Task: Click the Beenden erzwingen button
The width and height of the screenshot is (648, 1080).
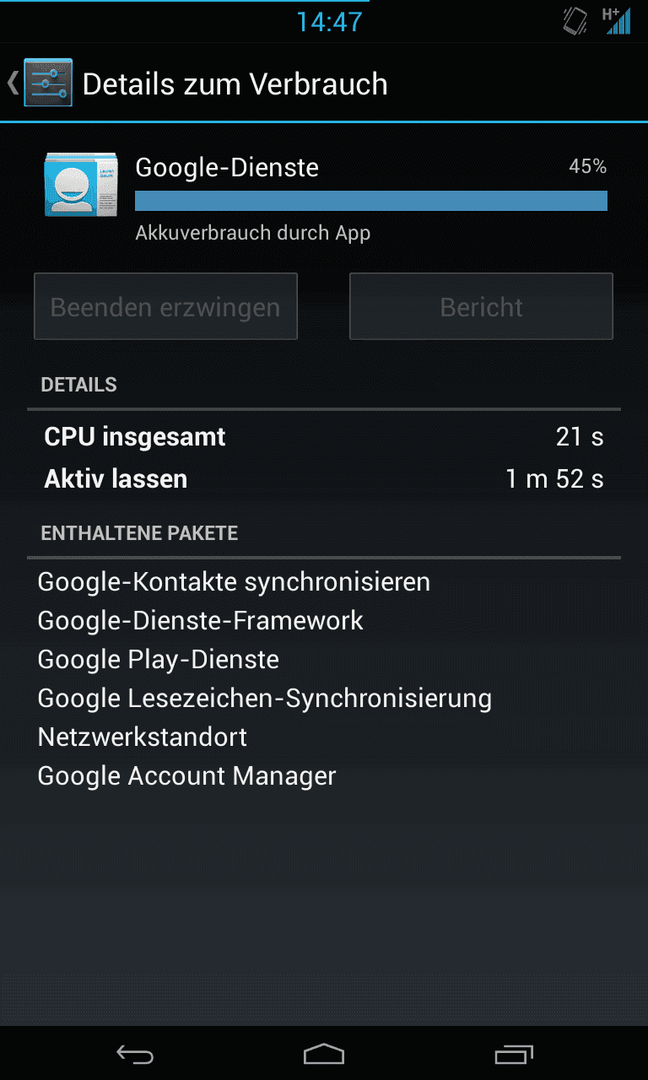Action: pyautogui.click(x=165, y=307)
